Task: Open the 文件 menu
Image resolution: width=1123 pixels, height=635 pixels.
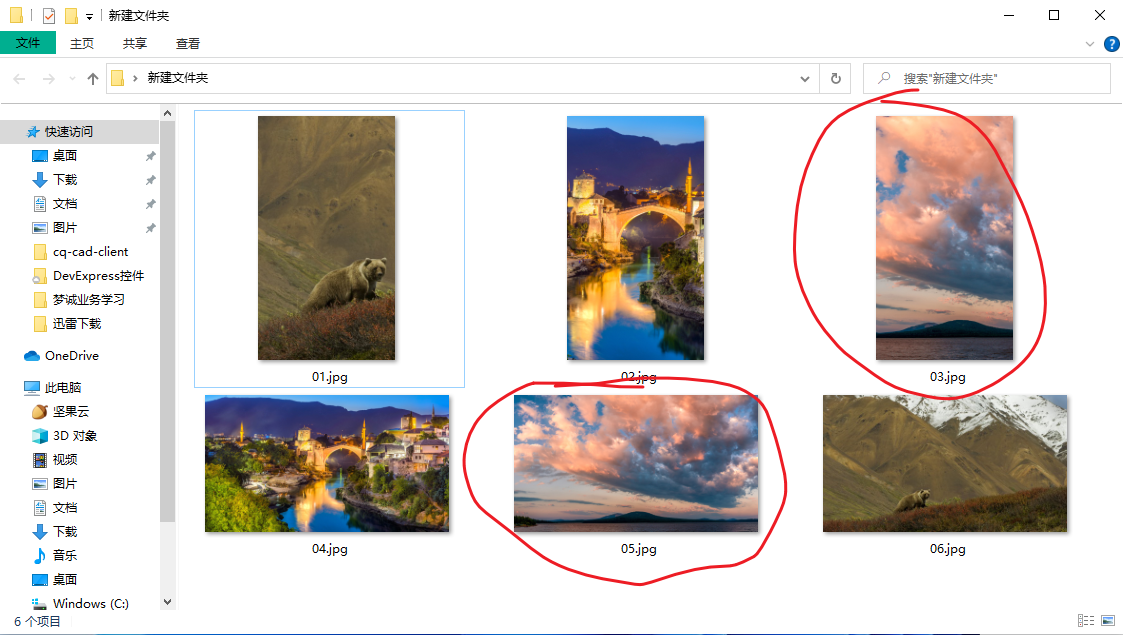Action: click(x=28, y=44)
